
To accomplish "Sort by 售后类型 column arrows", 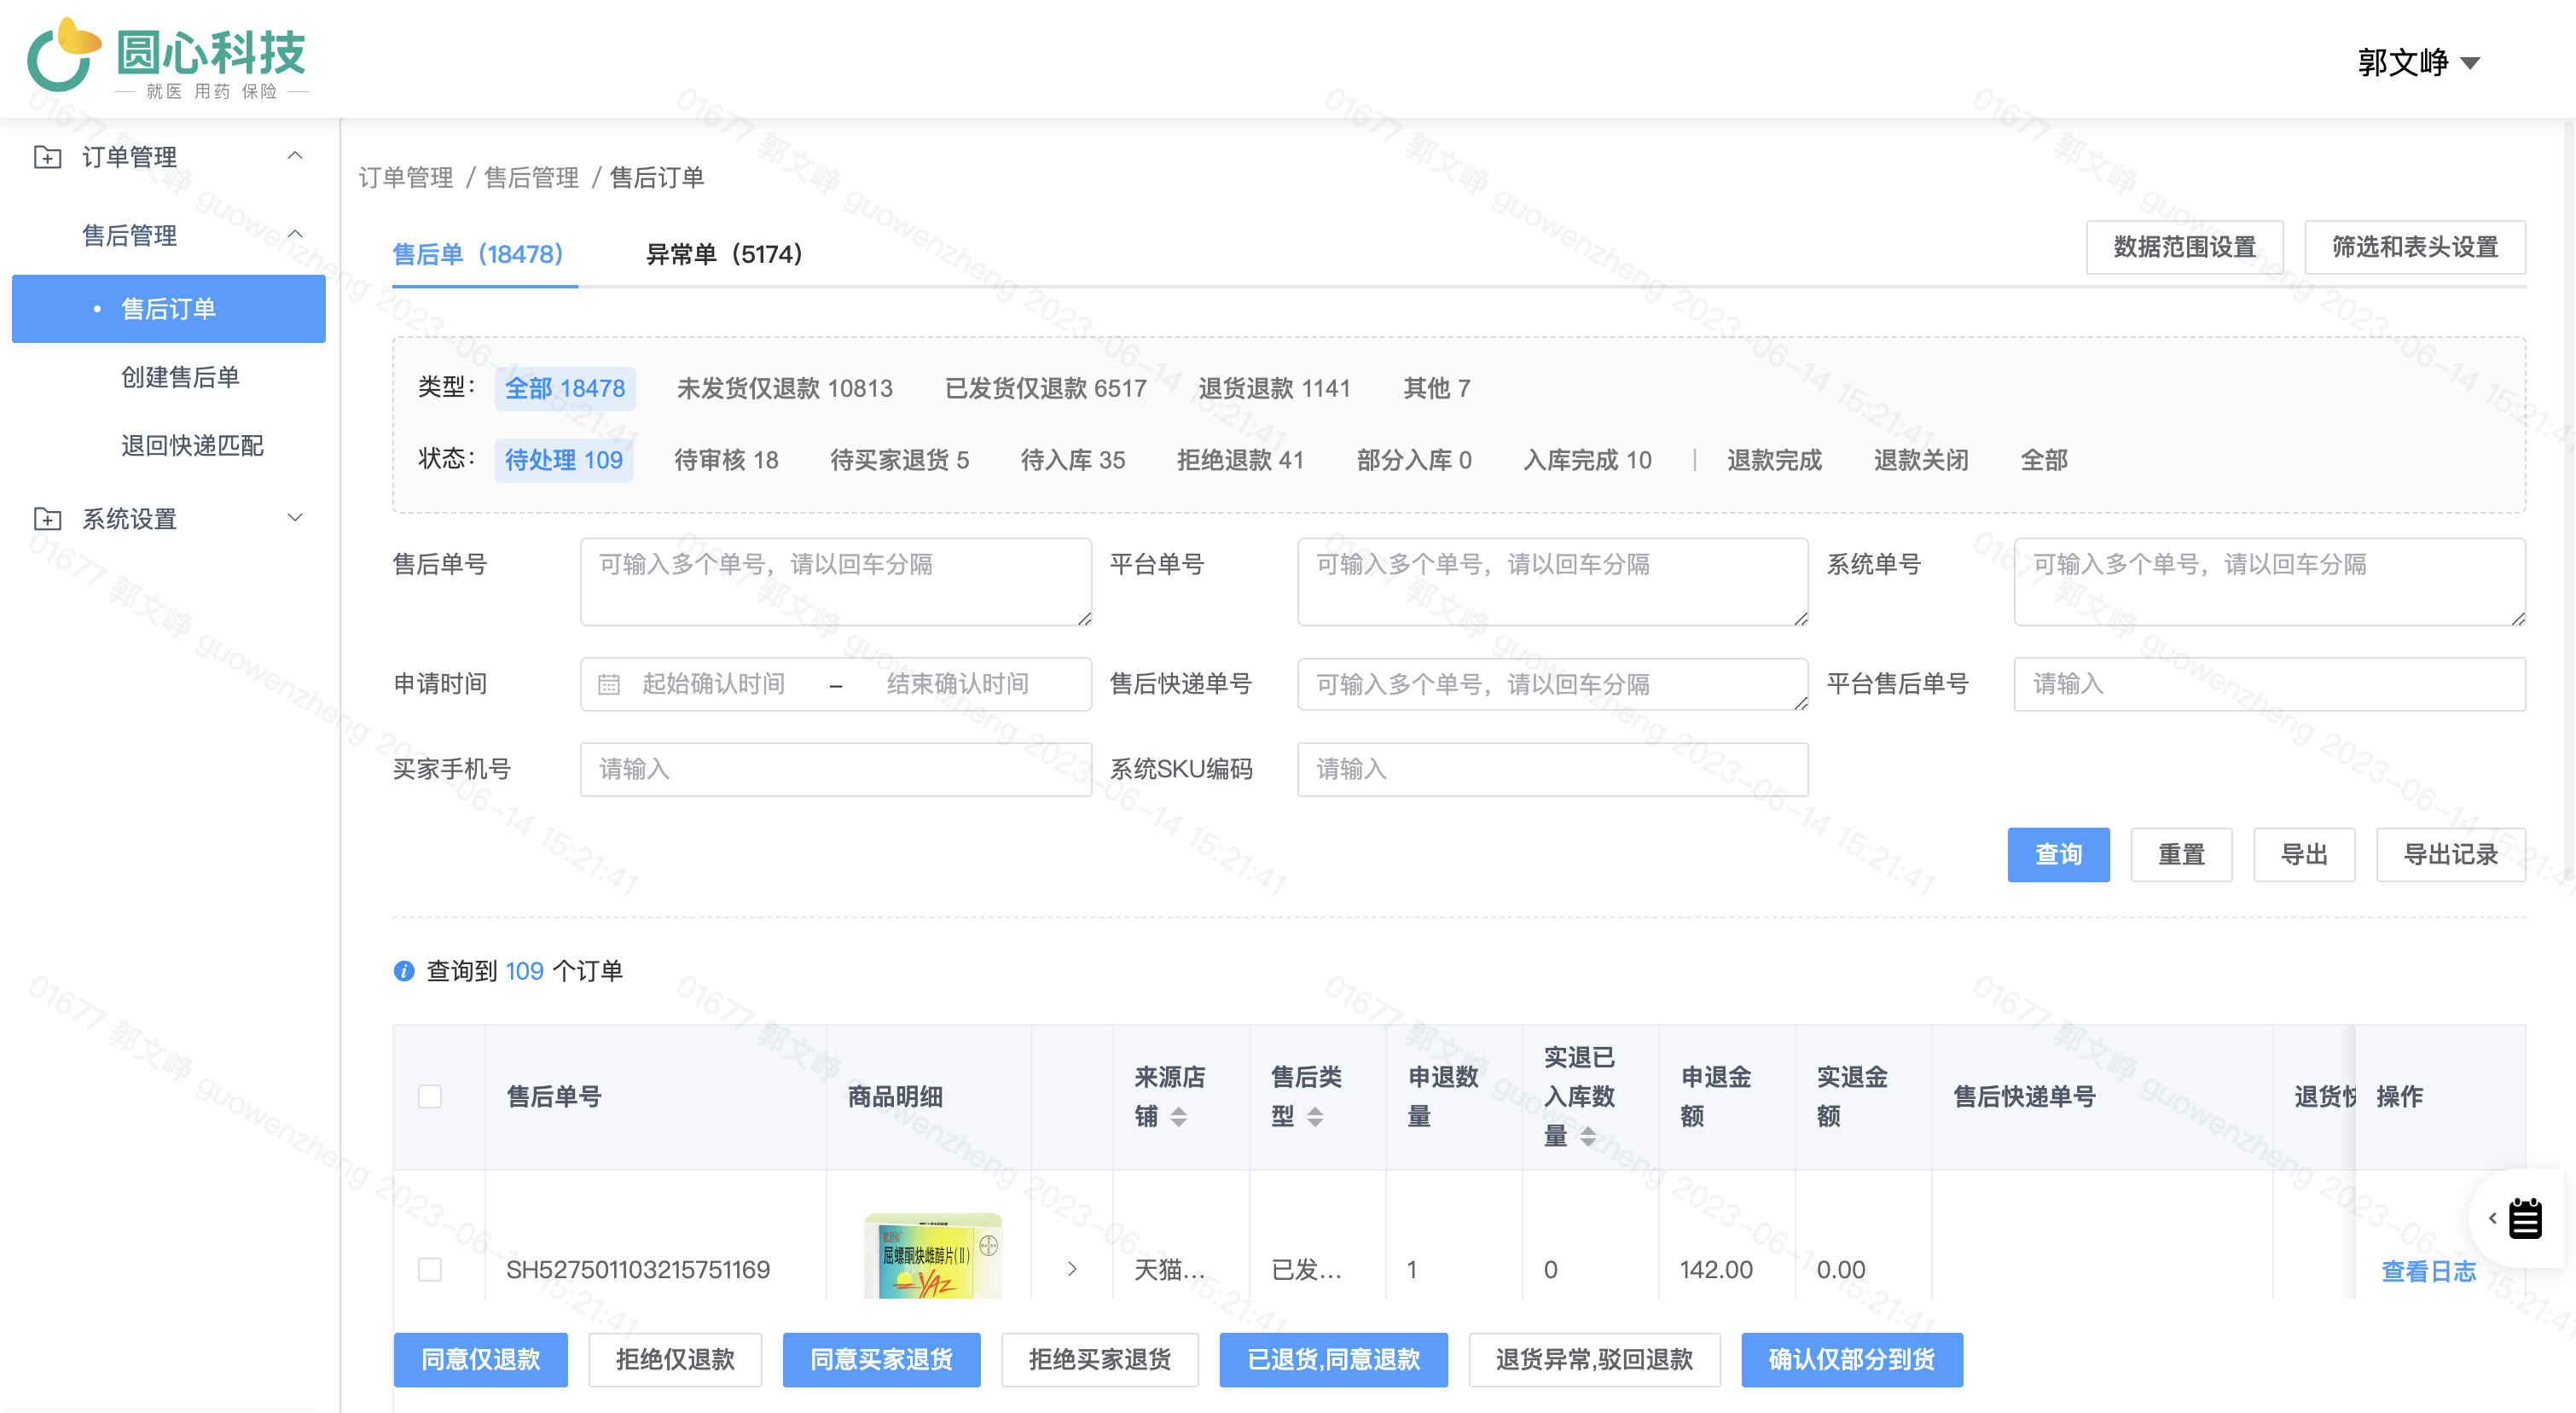I will pyautogui.click(x=1315, y=1116).
